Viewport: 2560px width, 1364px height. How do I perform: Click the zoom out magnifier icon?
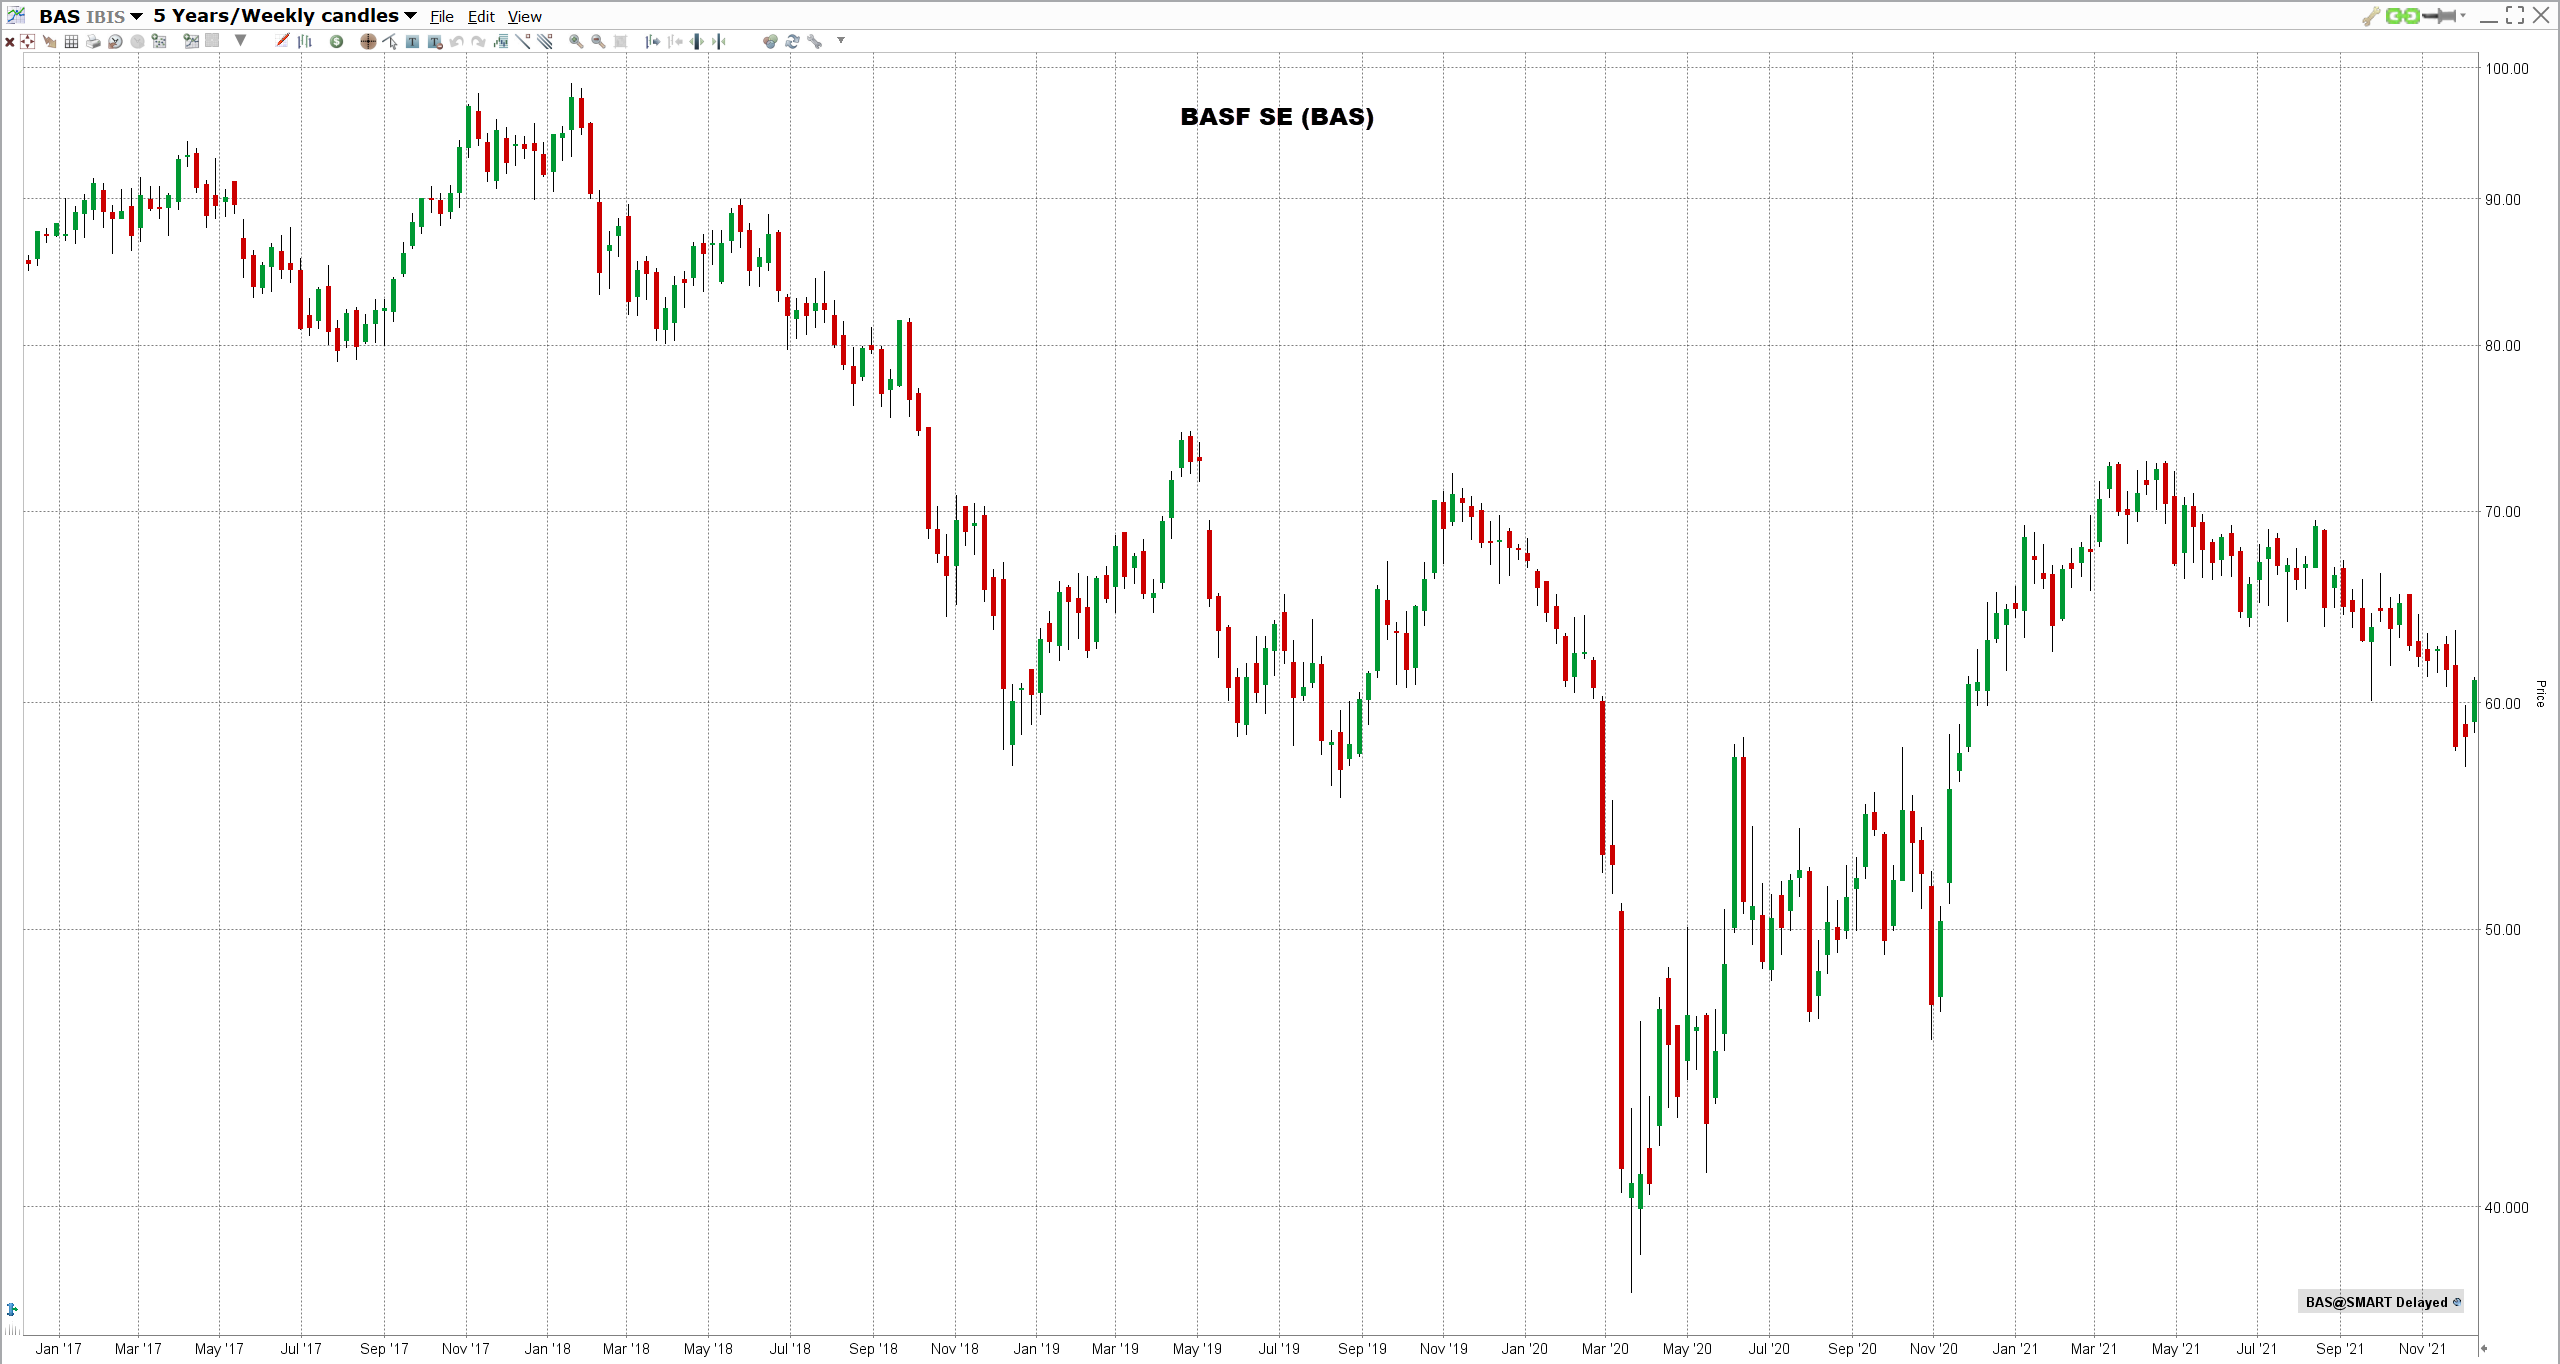597,41
